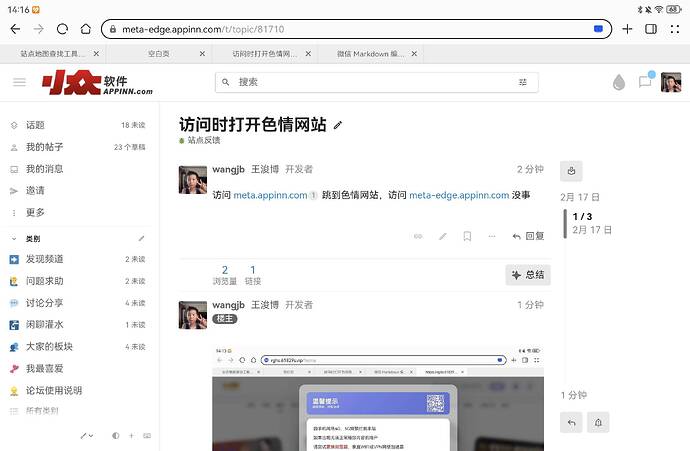This screenshot has height=451, width=690.
Task: Open the 问题求助 category
Action: pyautogui.click(x=77, y=281)
